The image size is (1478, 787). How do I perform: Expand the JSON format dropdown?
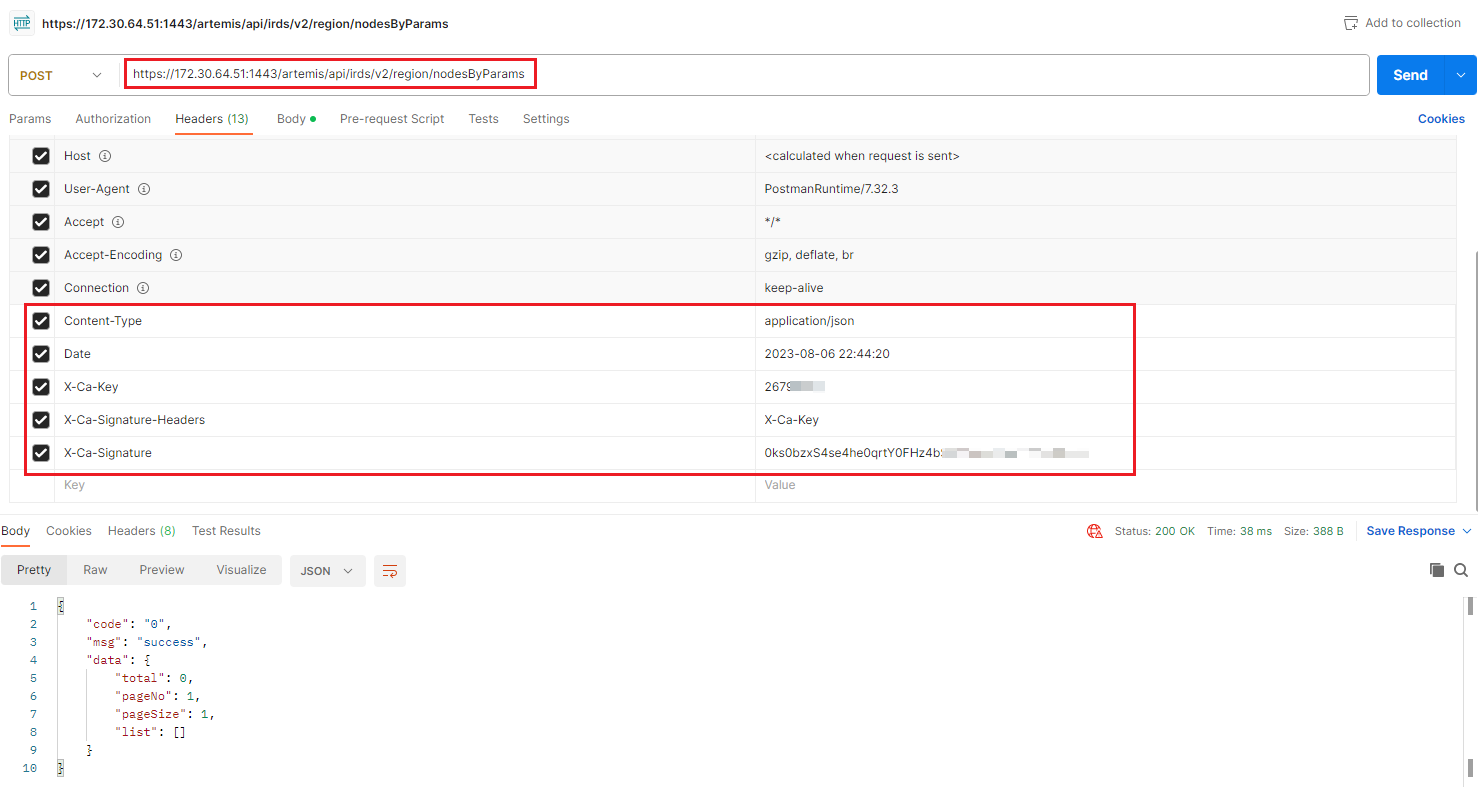(x=327, y=571)
